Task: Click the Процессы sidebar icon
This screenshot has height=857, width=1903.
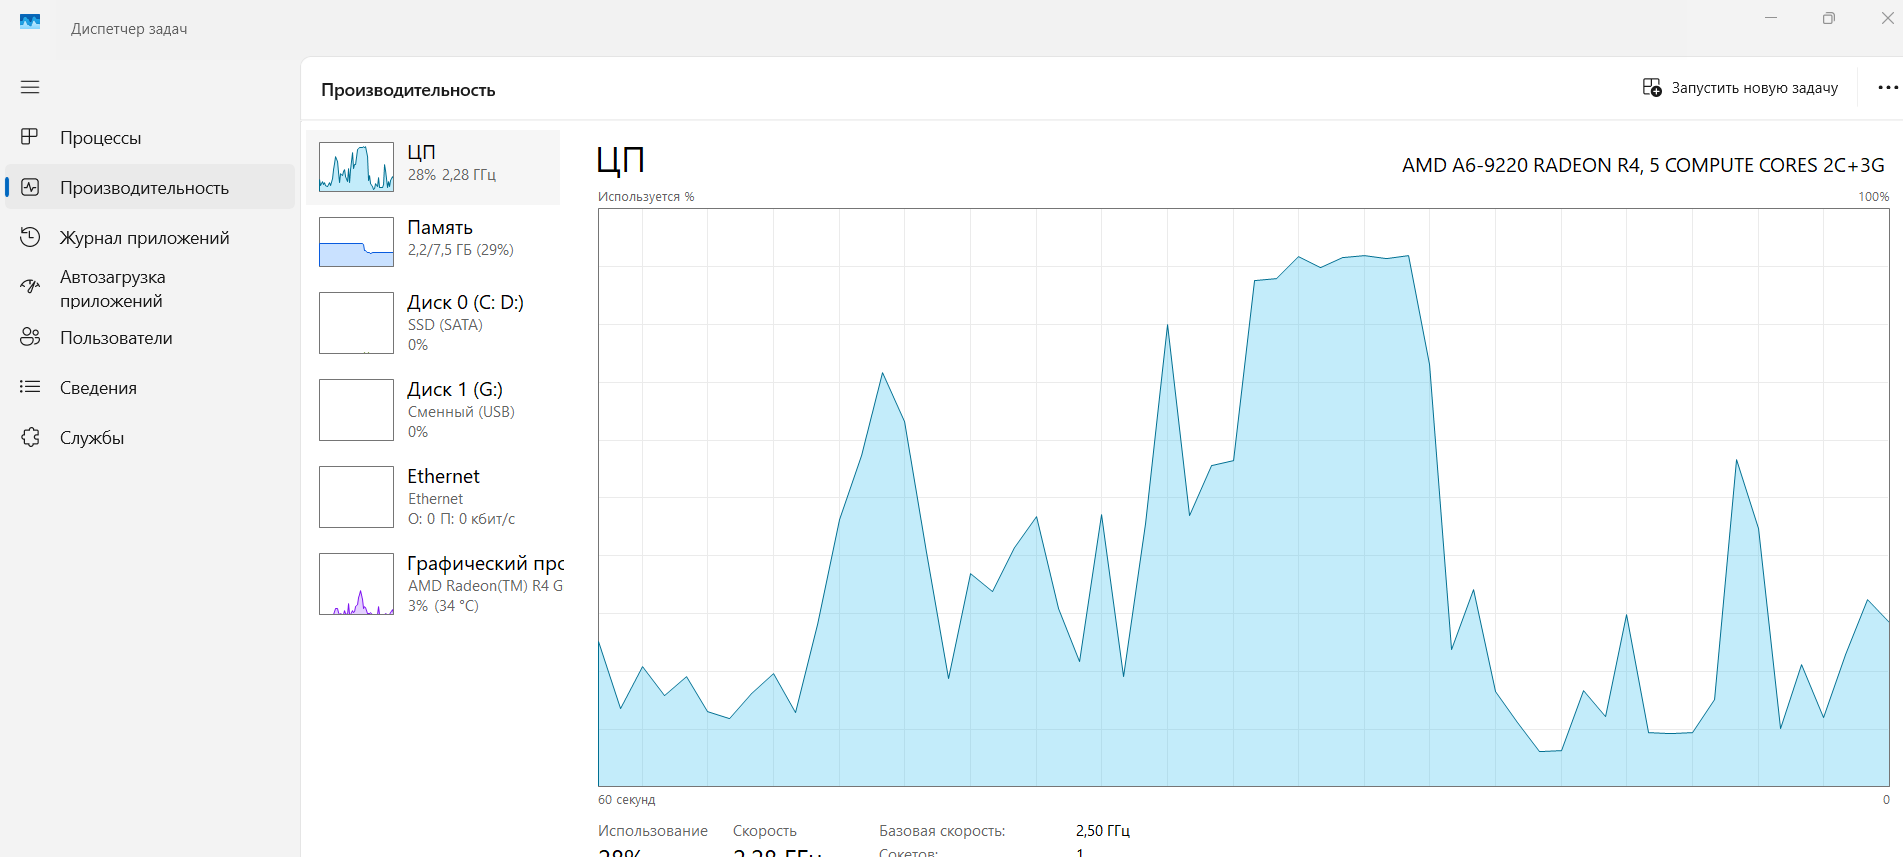Action: (30, 137)
